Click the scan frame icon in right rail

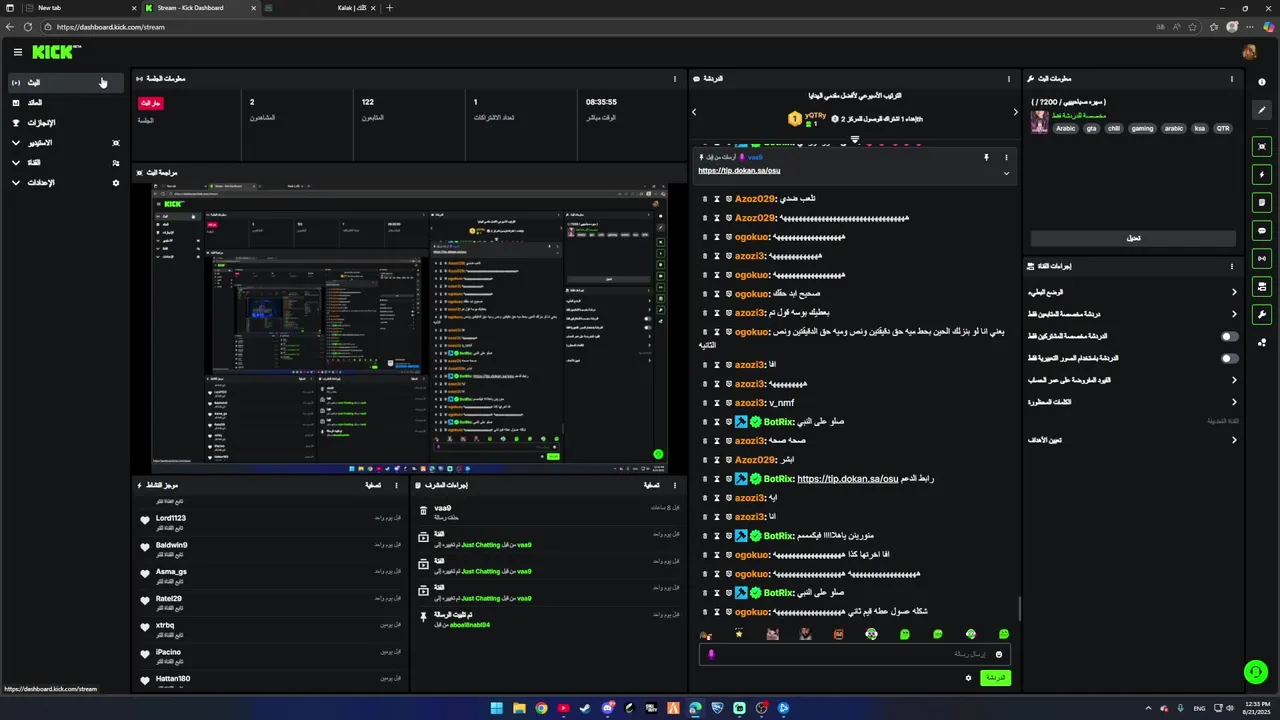[x=1262, y=146]
